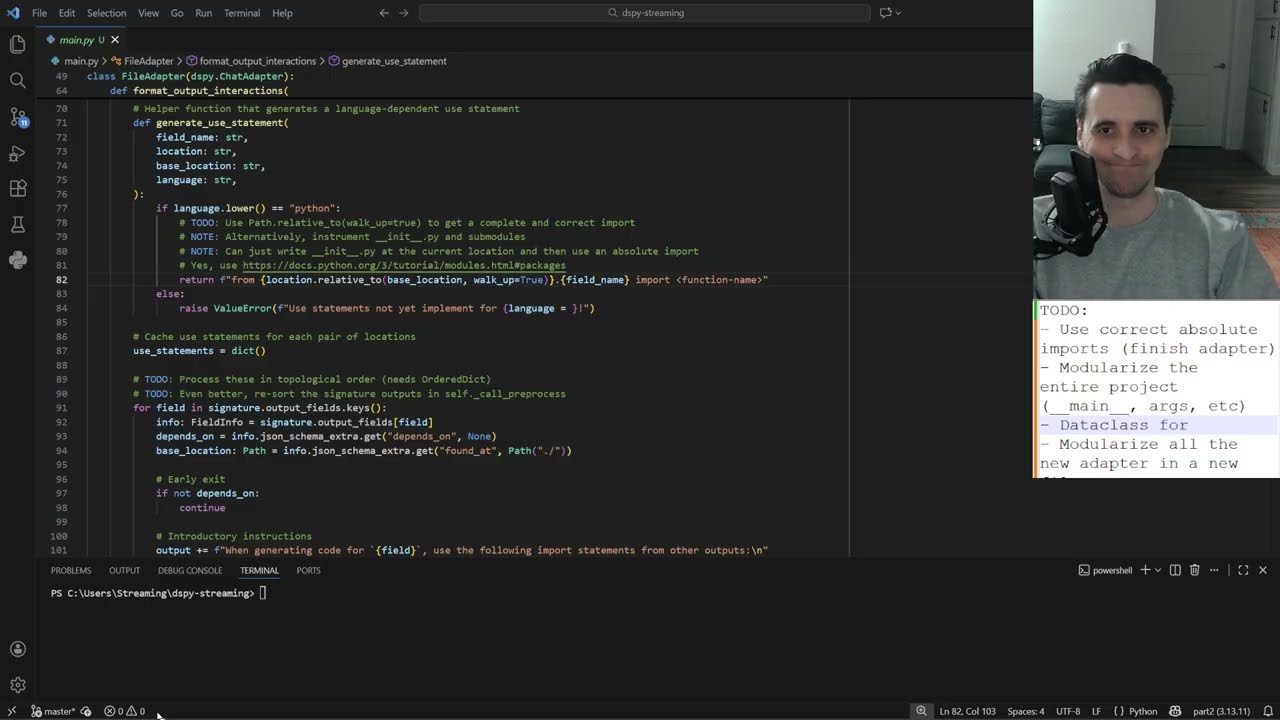
Task: Open the terminal launch profile dropdown
Action: (x=1158, y=570)
